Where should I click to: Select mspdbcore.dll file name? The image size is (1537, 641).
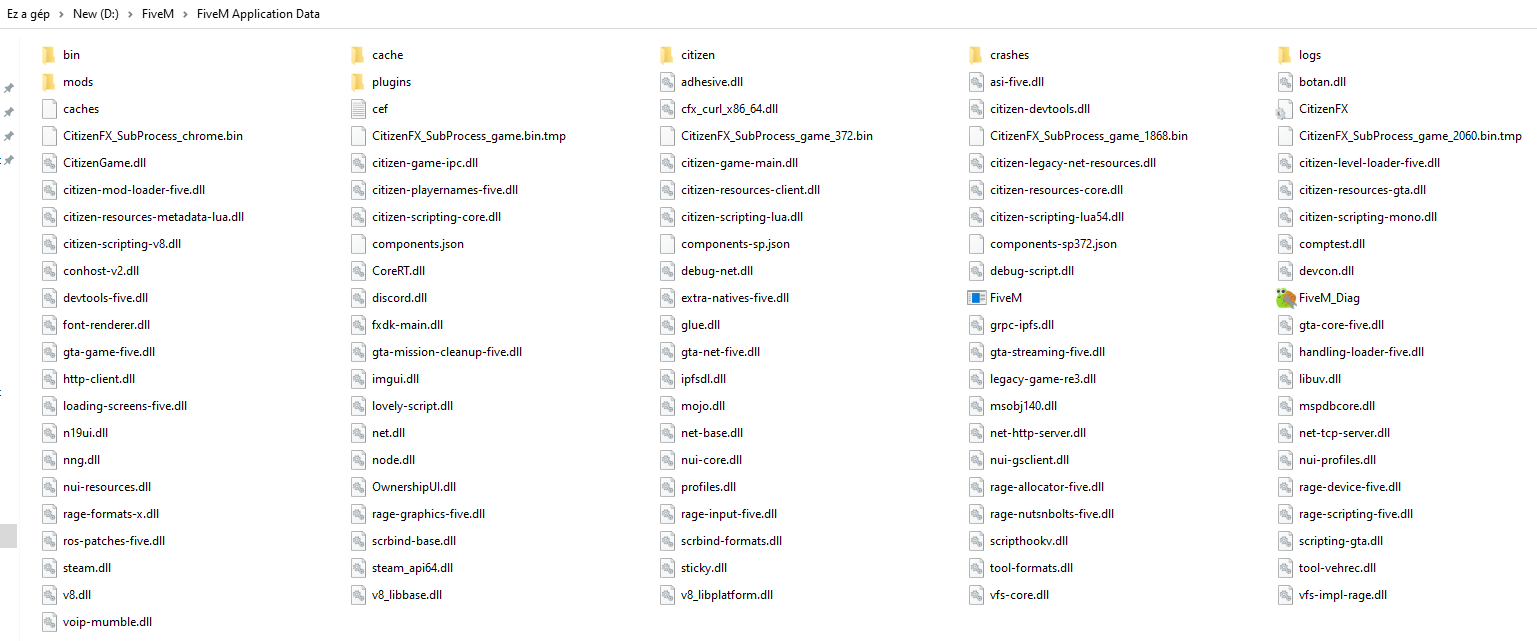click(1337, 406)
